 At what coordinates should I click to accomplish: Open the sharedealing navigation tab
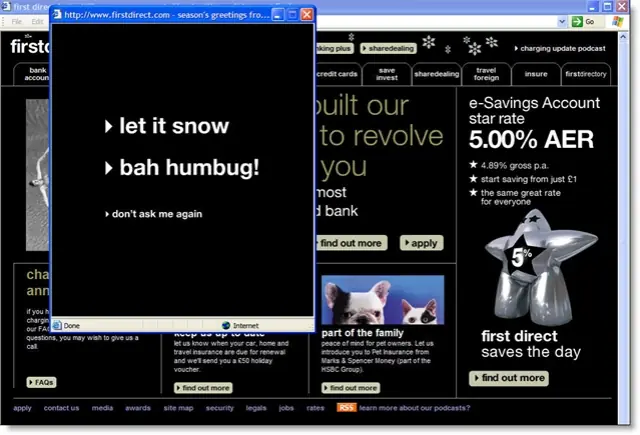click(436, 74)
